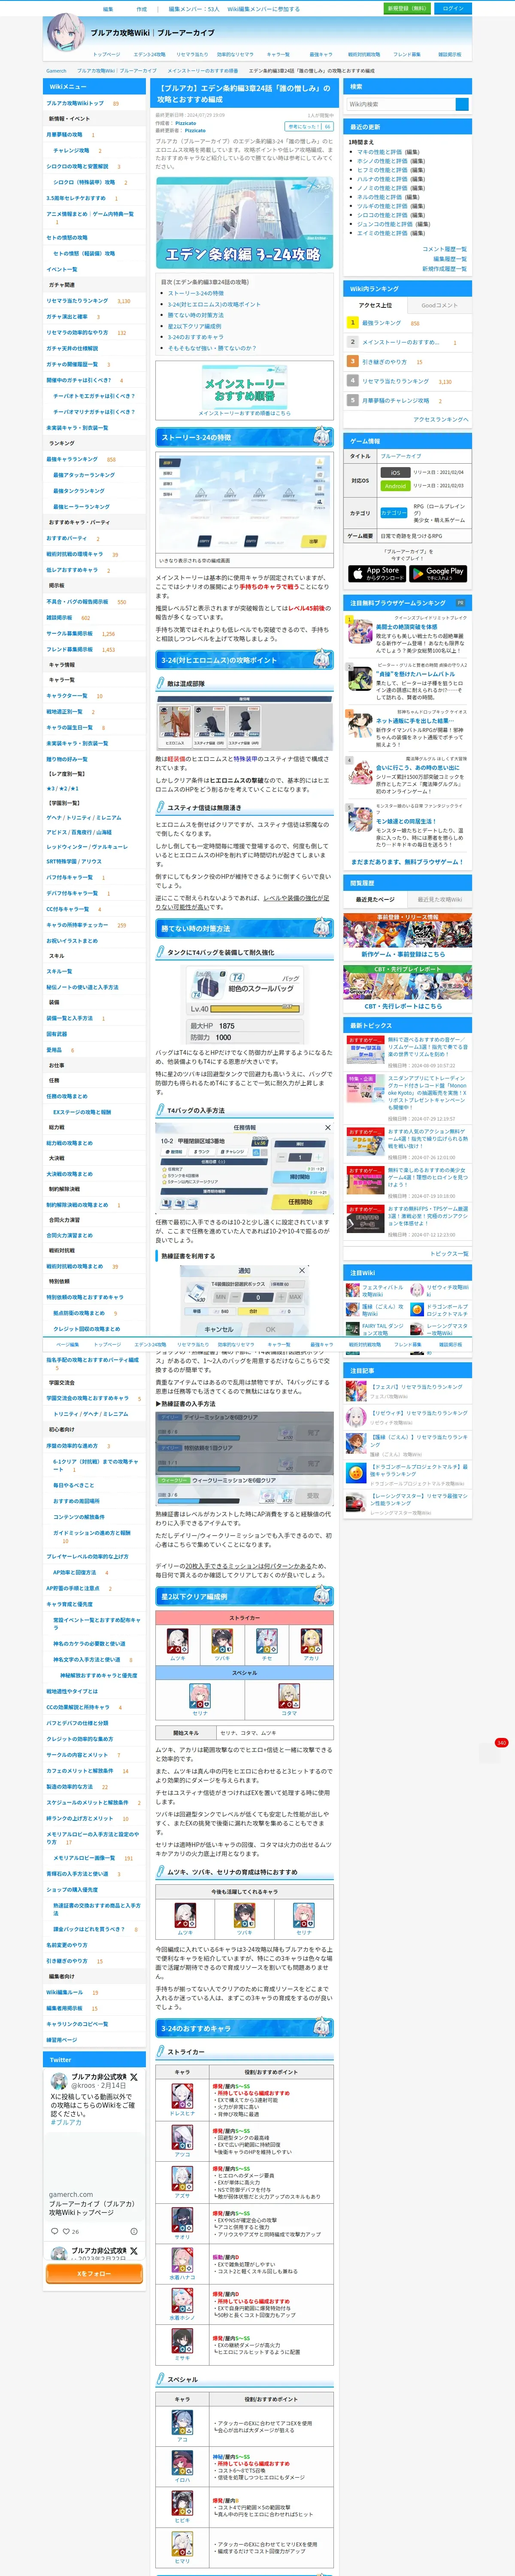Click the Gamerch breadcrumb link

56,71
